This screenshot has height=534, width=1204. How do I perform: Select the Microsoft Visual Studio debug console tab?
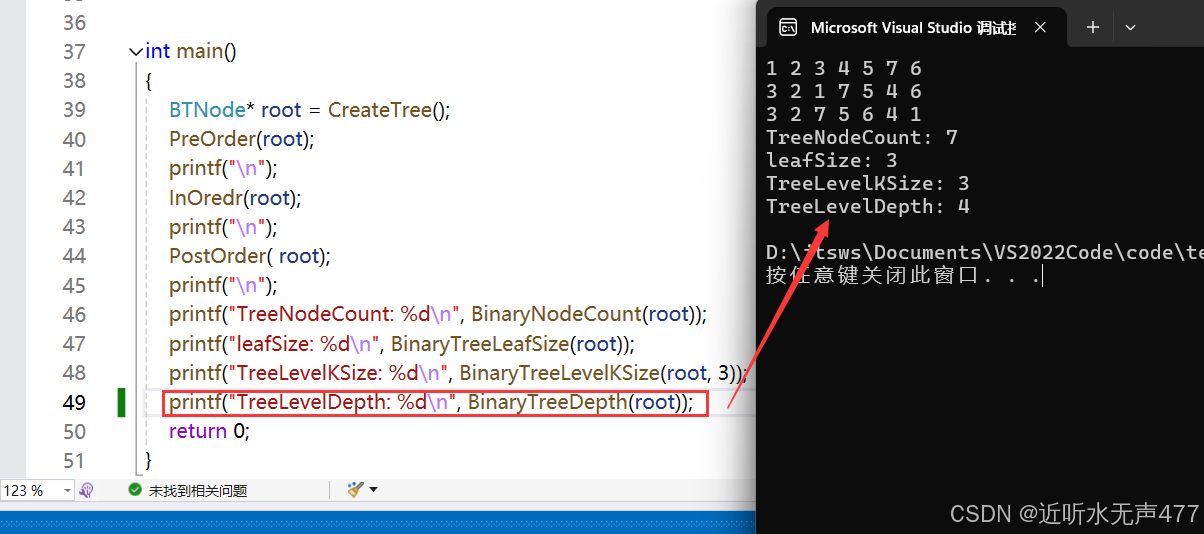click(x=912, y=28)
